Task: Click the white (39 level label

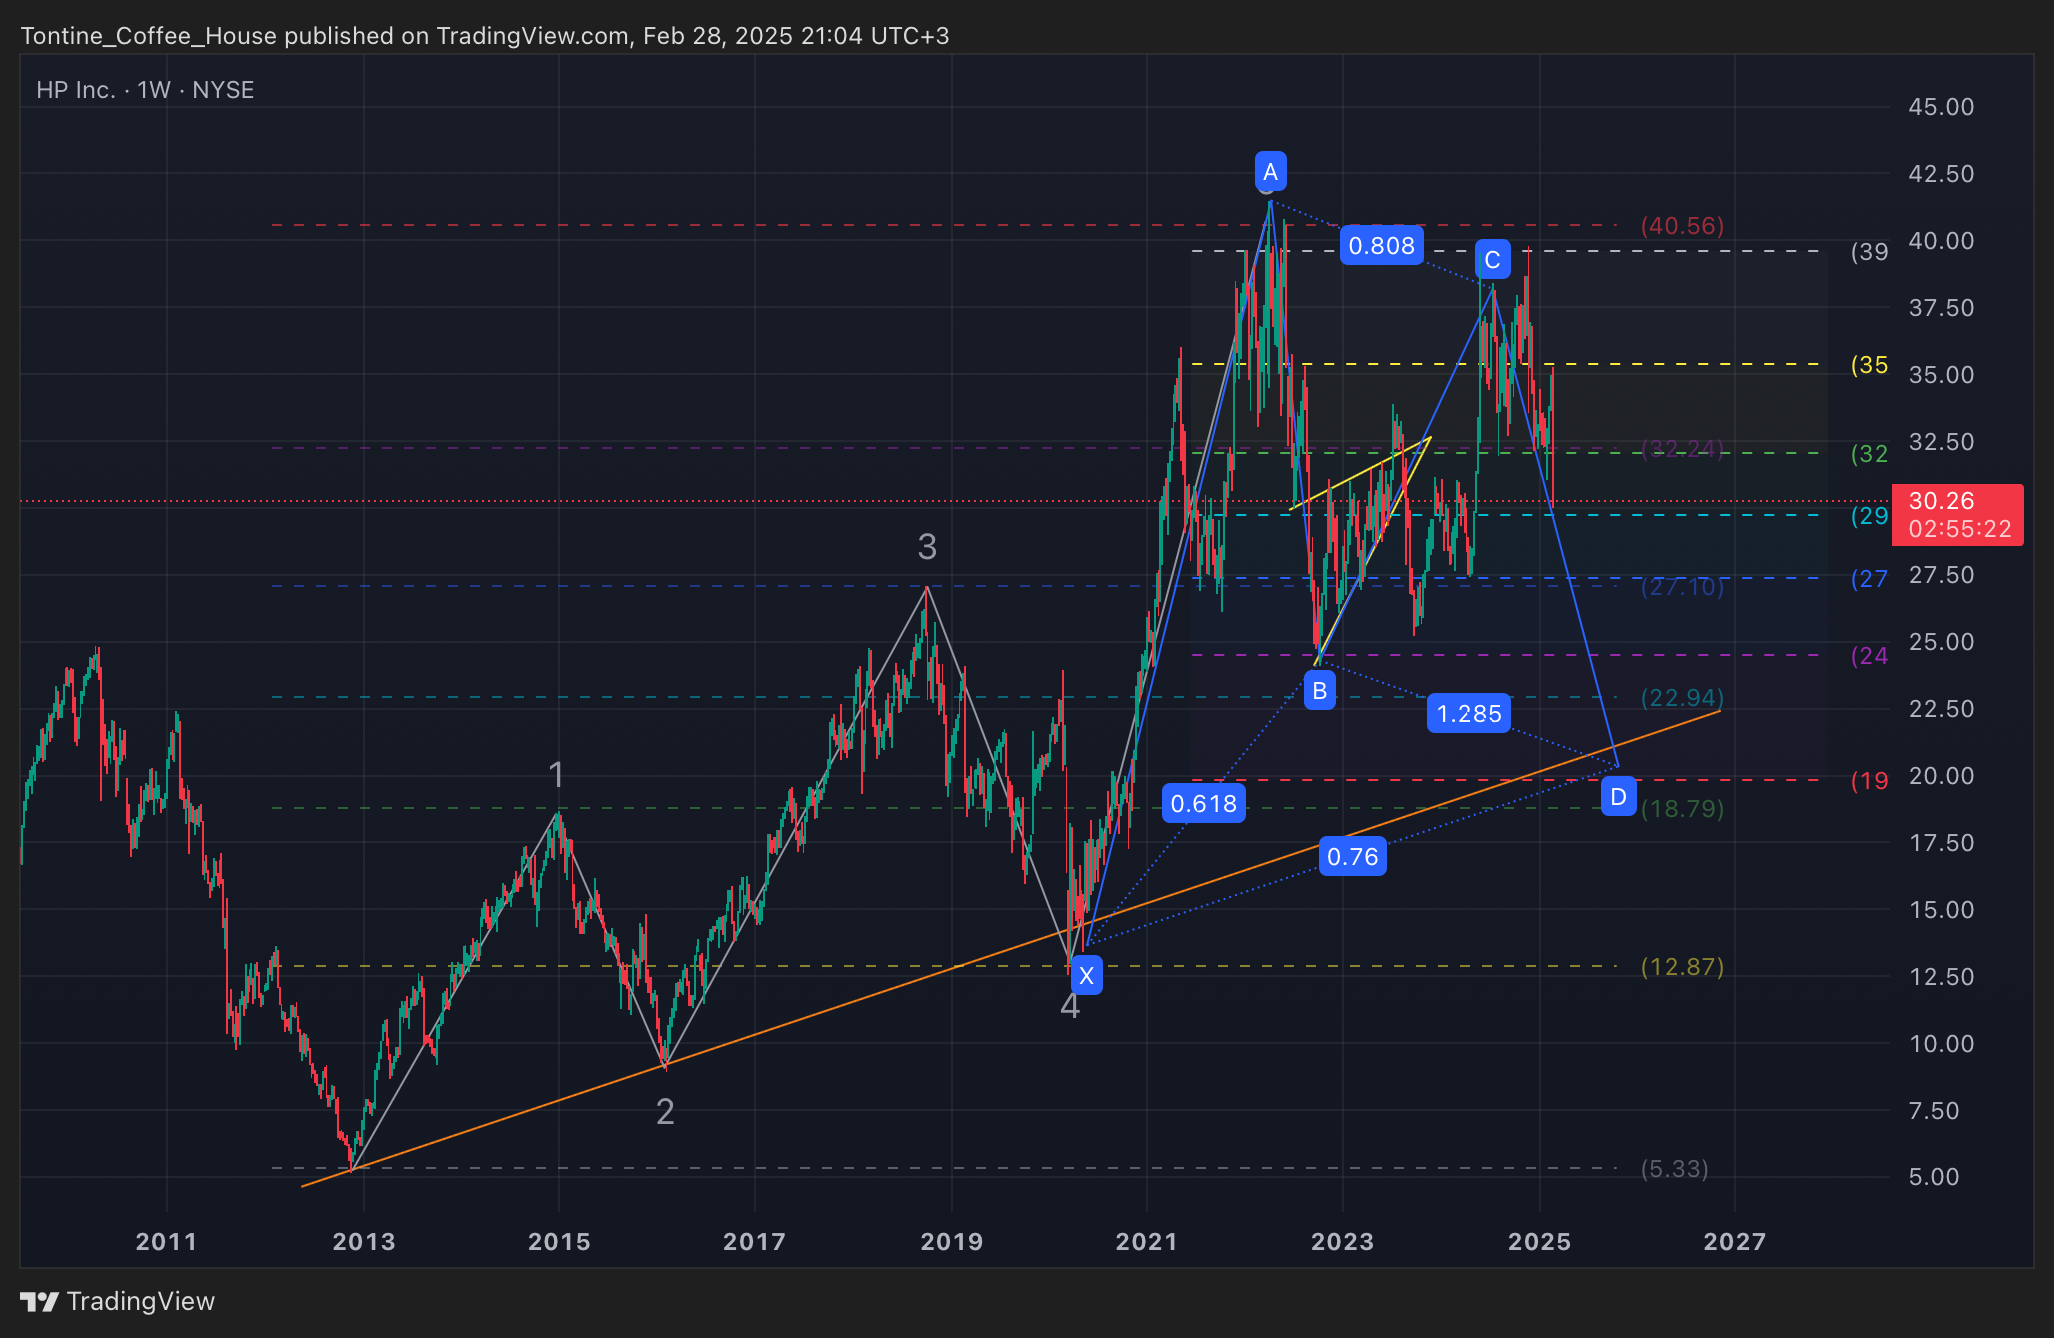Action: click(x=1869, y=252)
